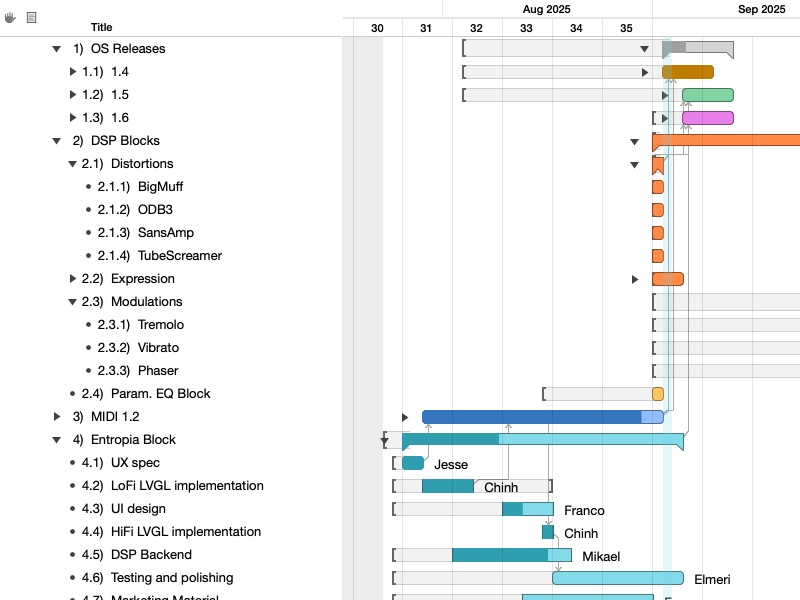Viewport: 800px width, 600px height.
Task: Click the notes document icon in the header
Action: click(x=32, y=17)
